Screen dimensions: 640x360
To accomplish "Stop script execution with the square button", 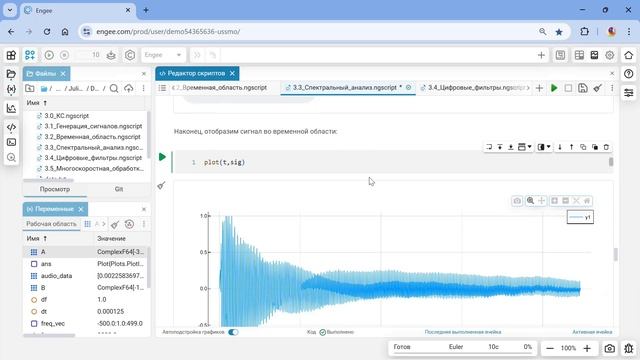I will 568,88.
